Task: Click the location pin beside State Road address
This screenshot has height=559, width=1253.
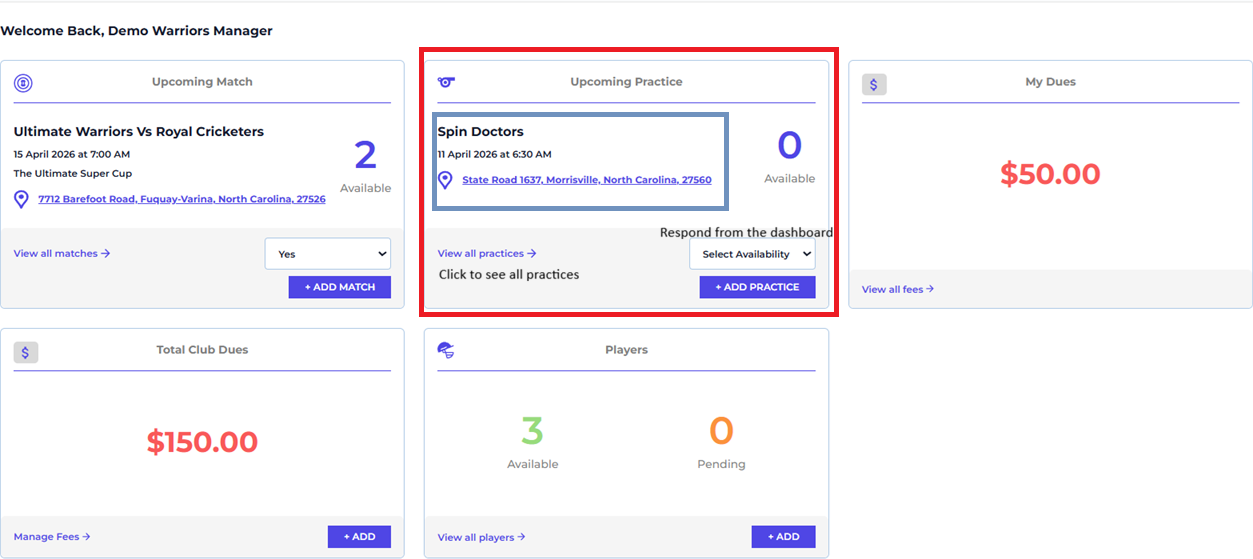Action: pyautogui.click(x=445, y=181)
